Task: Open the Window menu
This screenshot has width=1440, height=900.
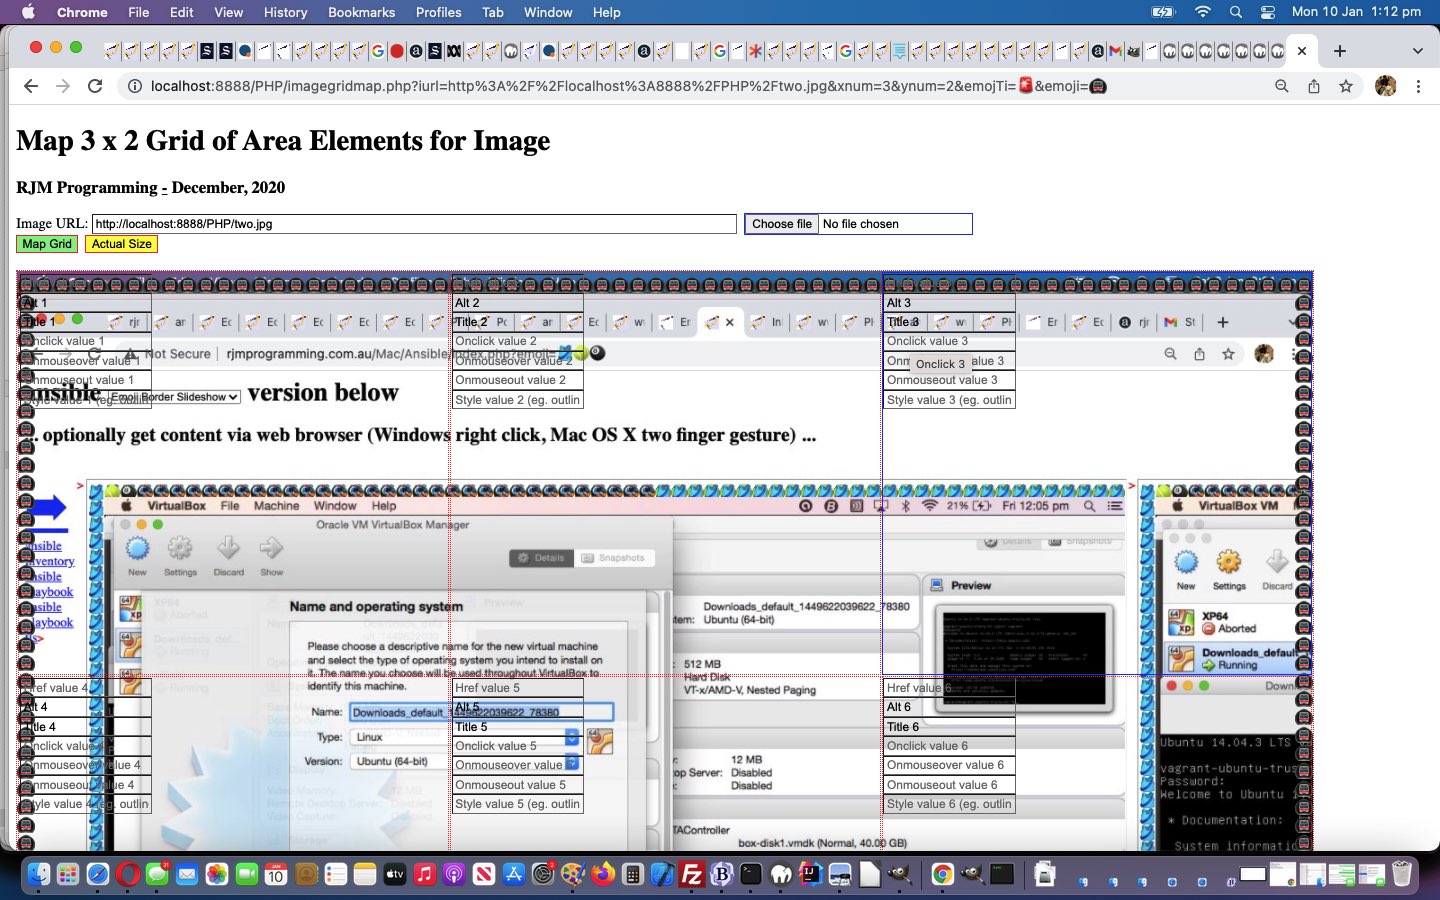Action: [x=548, y=12]
